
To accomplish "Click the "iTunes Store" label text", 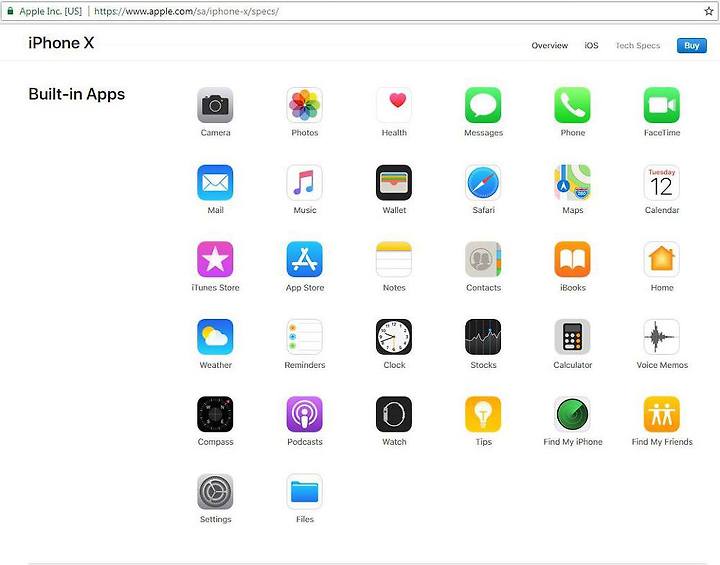I will (215, 288).
